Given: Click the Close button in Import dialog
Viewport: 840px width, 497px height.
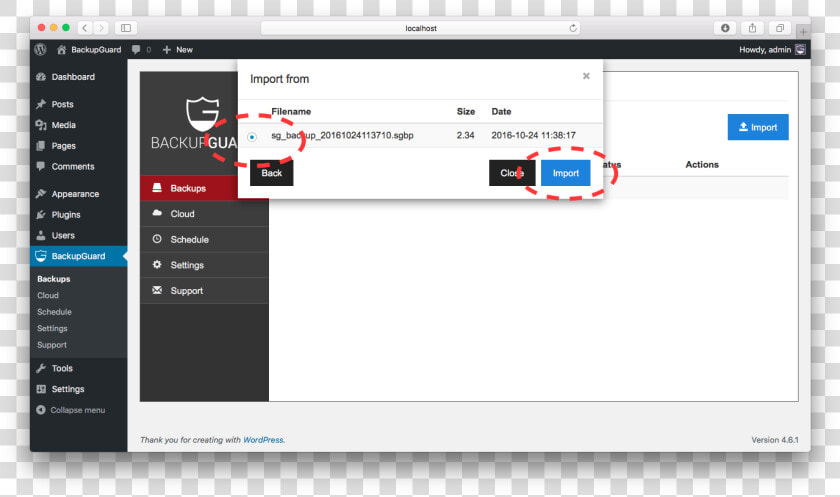Looking at the screenshot, I should (x=512, y=173).
